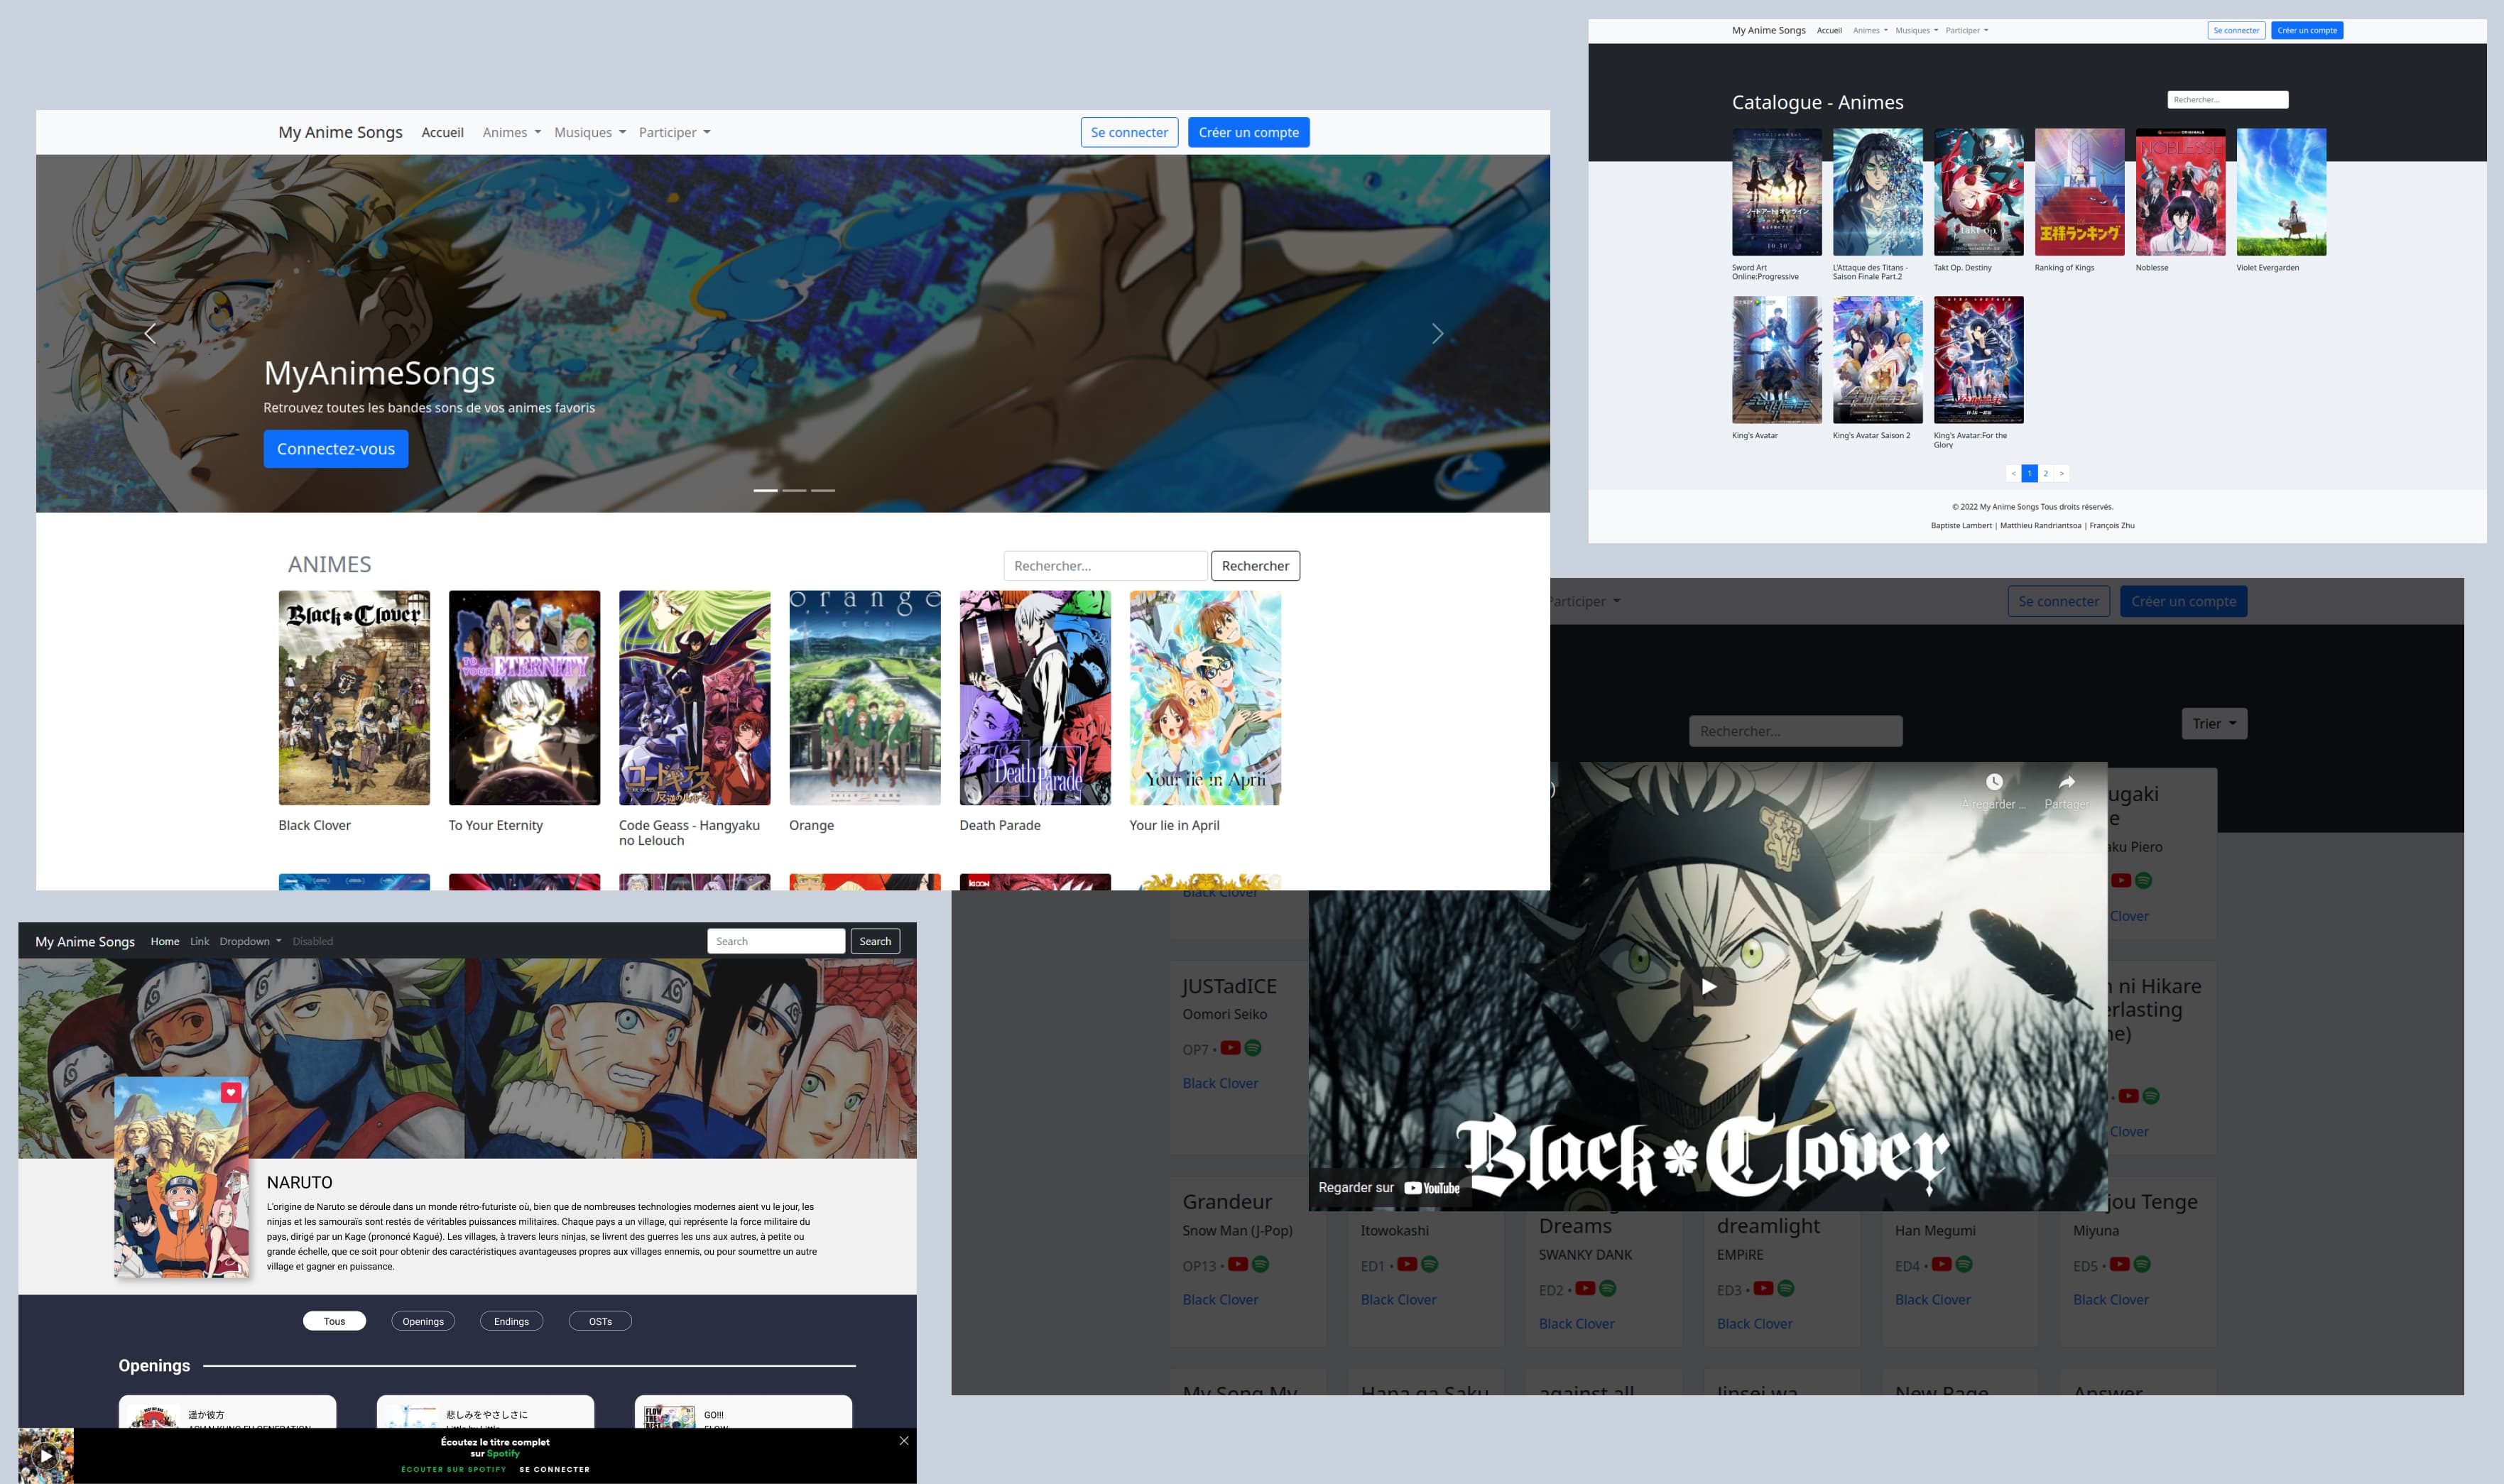
Task: Click My Anime Songs brand on home page
Action: click(x=340, y=132)
